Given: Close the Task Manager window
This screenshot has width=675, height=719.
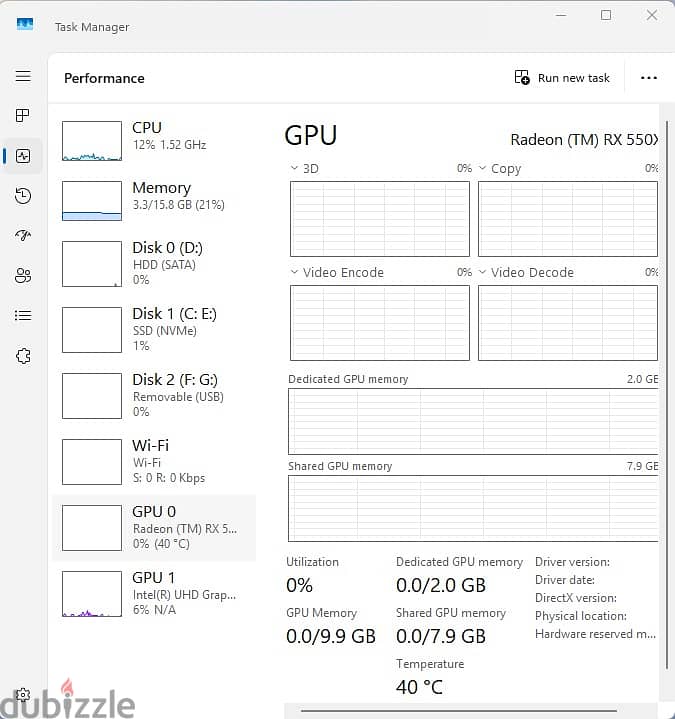Looking at the screenshot, I should (x=652, y=15).
